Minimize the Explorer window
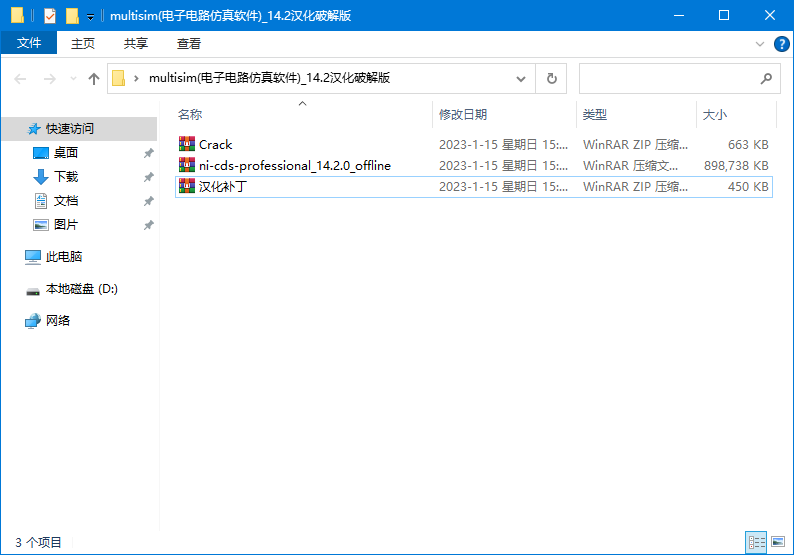Image resolution: width=794 pixels, height=555 pixels. click(x=679, y=15)
